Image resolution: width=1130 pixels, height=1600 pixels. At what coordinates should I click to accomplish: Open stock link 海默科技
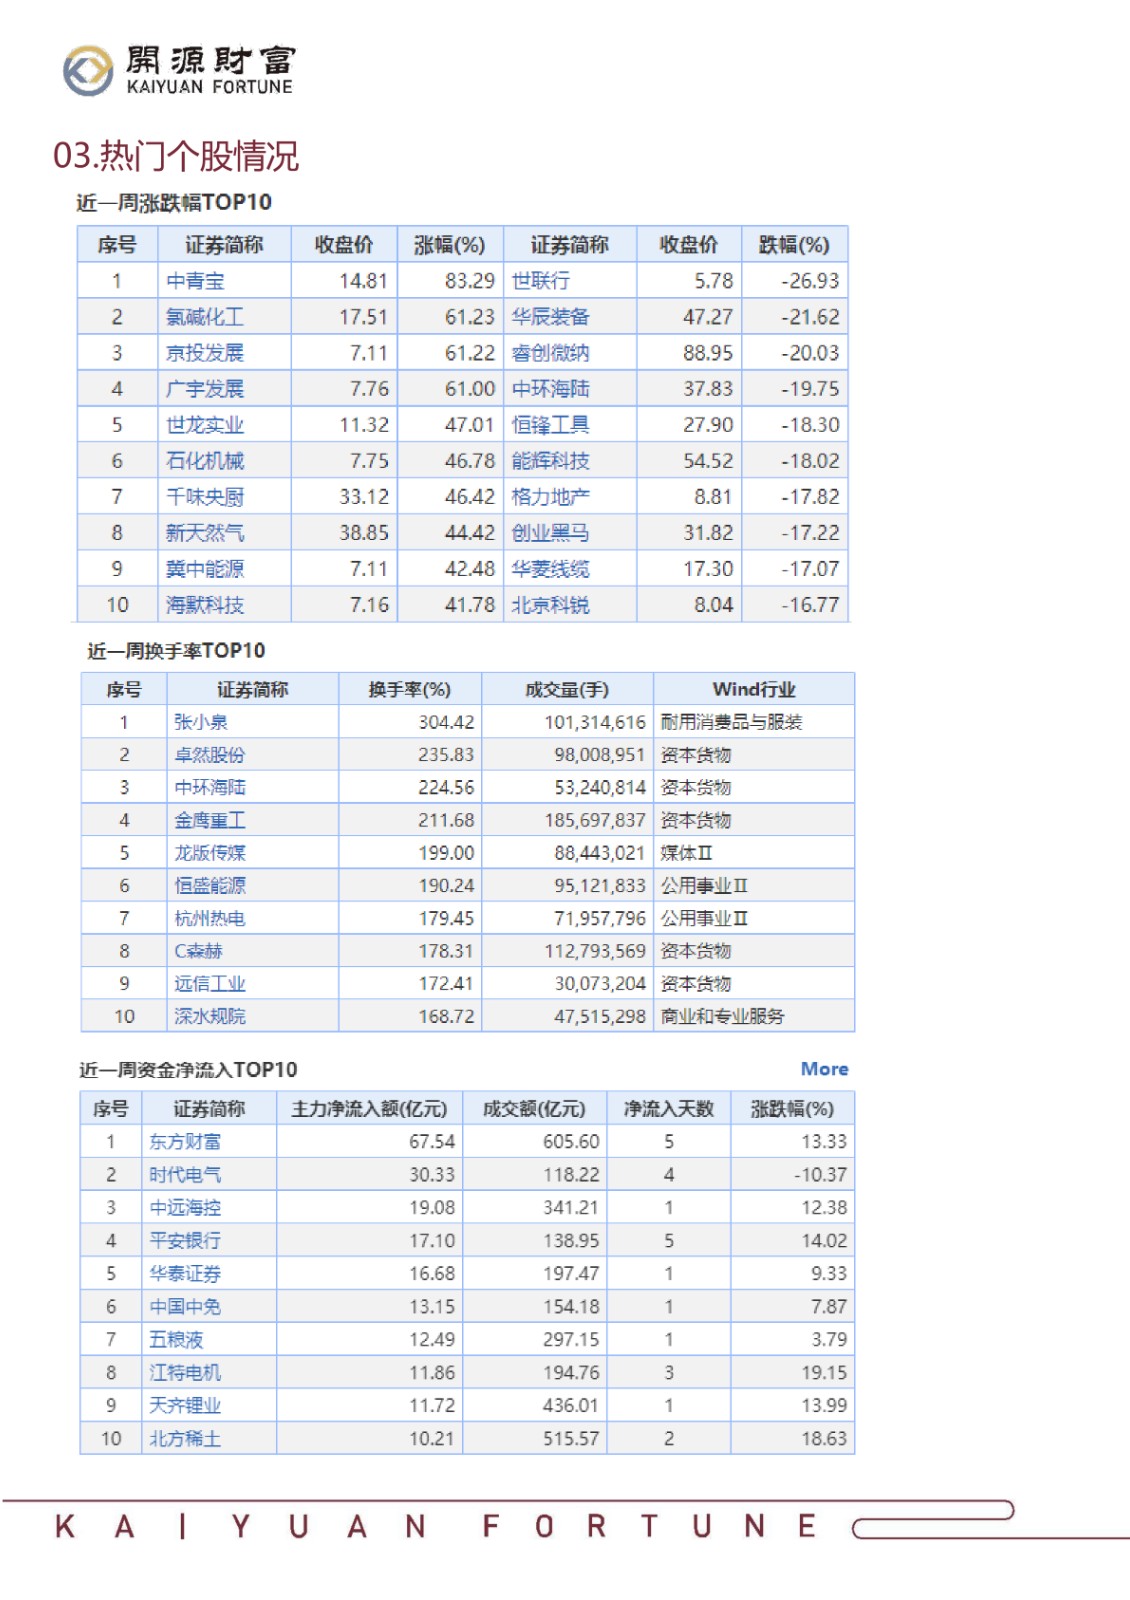click(x=205, y=605)
